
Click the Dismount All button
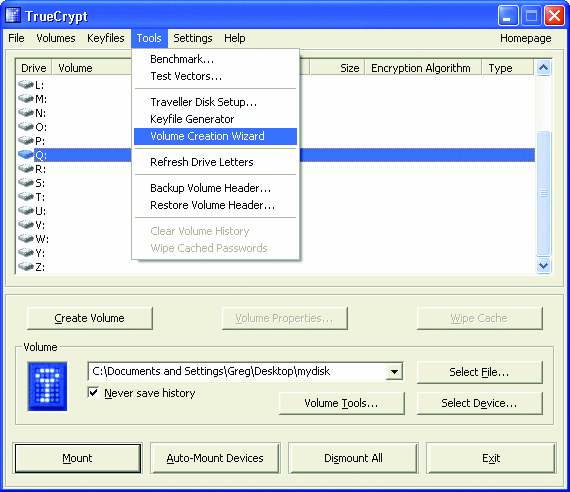pos(353,458)
